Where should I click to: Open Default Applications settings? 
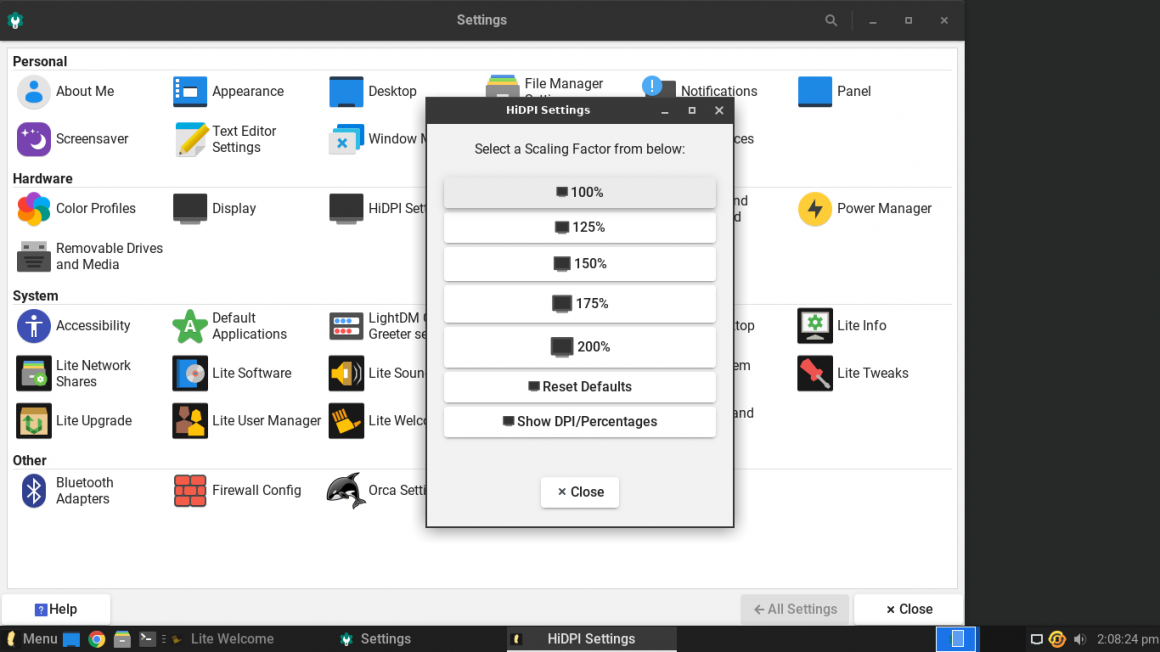[x=245, y=325]
